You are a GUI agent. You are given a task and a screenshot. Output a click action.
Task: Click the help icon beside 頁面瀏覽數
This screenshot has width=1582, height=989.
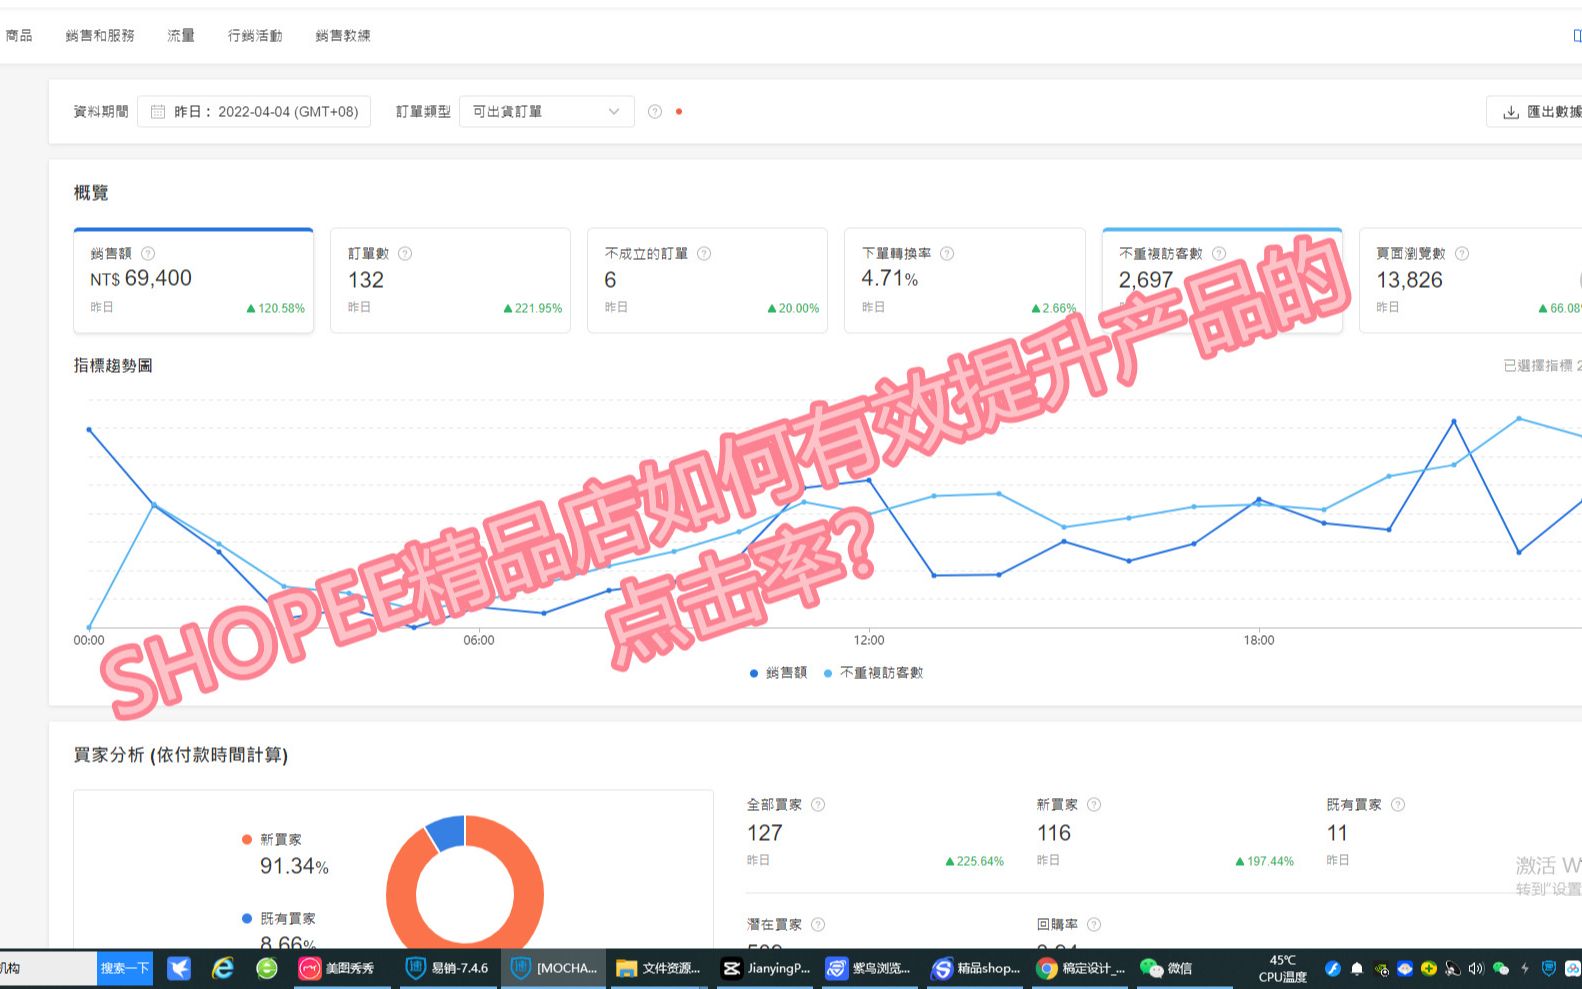(x=1462, y=254)
